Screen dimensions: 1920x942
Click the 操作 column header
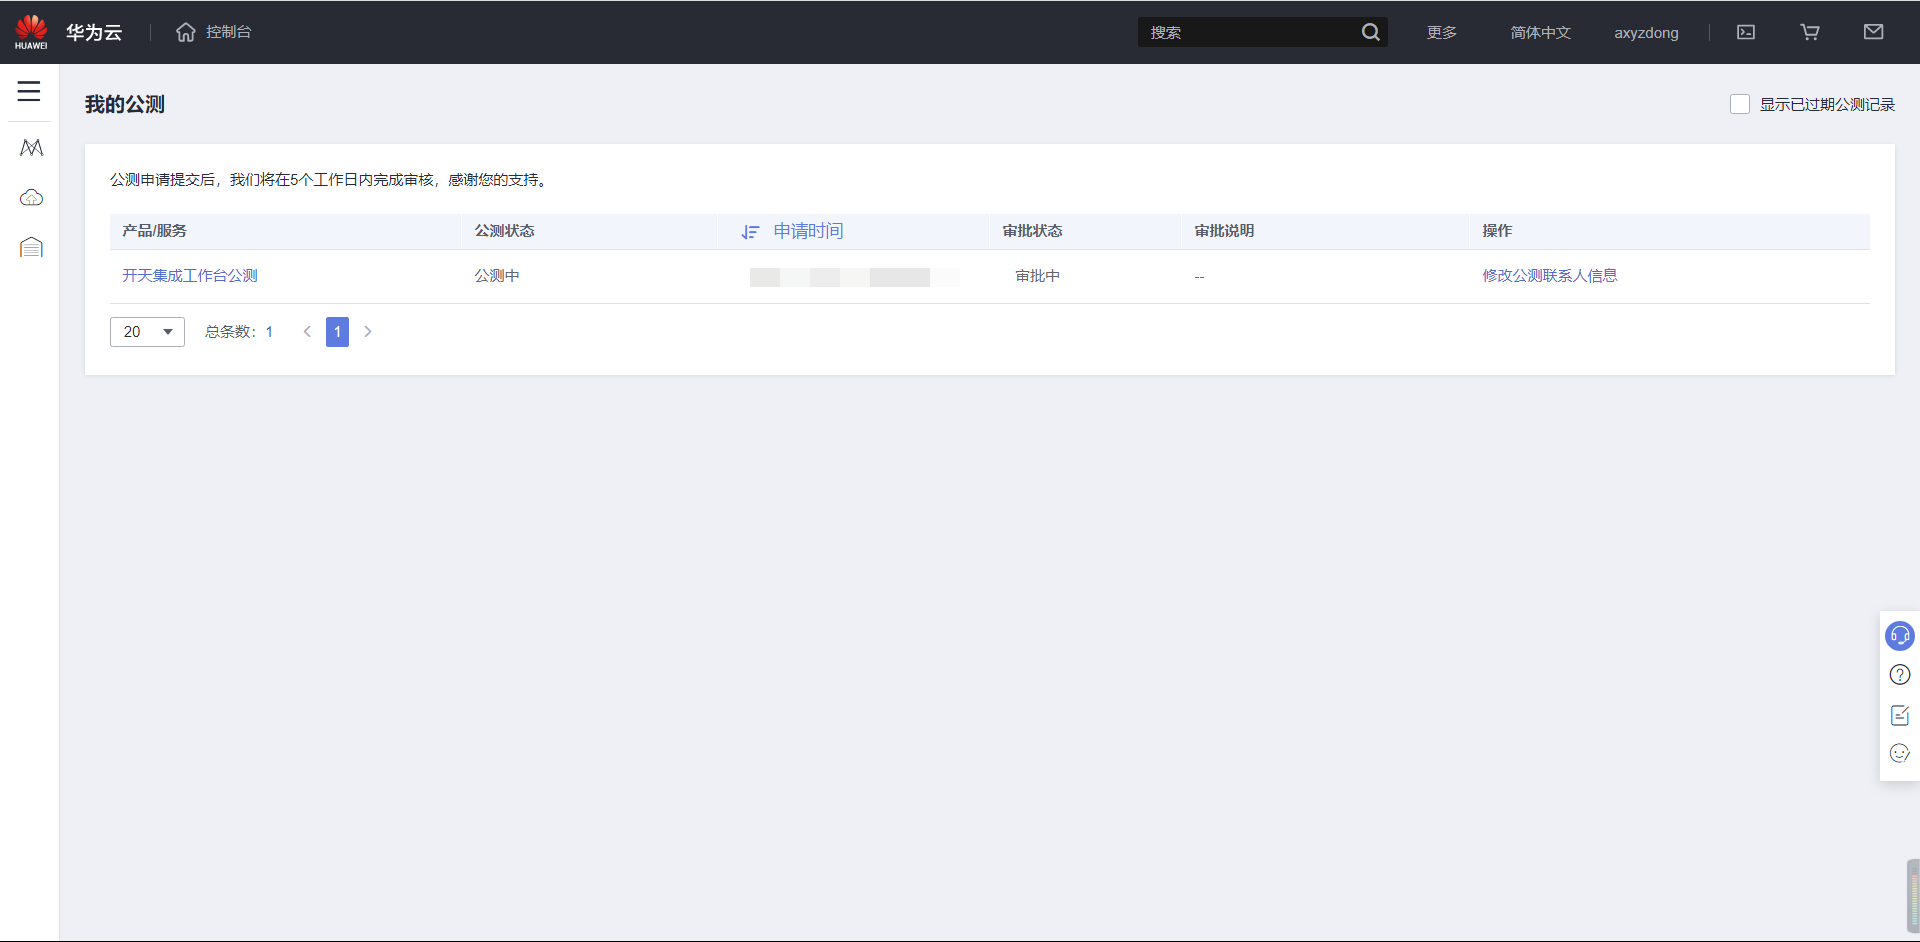tap(1497, 231)
